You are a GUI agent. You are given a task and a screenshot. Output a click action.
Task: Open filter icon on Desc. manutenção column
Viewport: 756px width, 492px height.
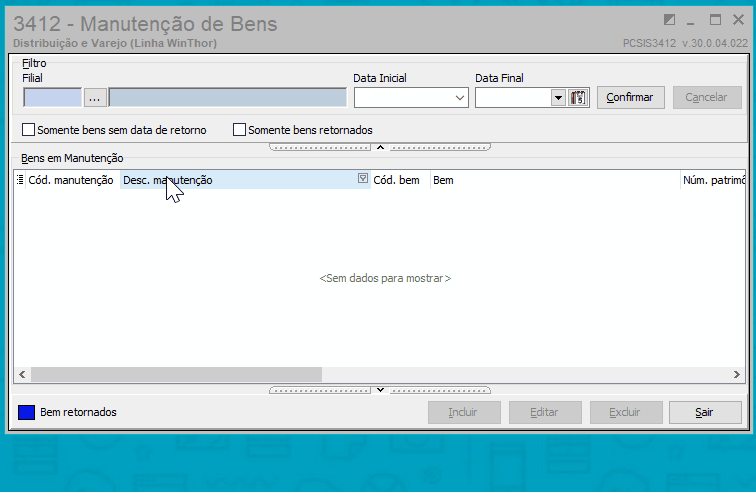pyautogui.click(x=363, y=178)
